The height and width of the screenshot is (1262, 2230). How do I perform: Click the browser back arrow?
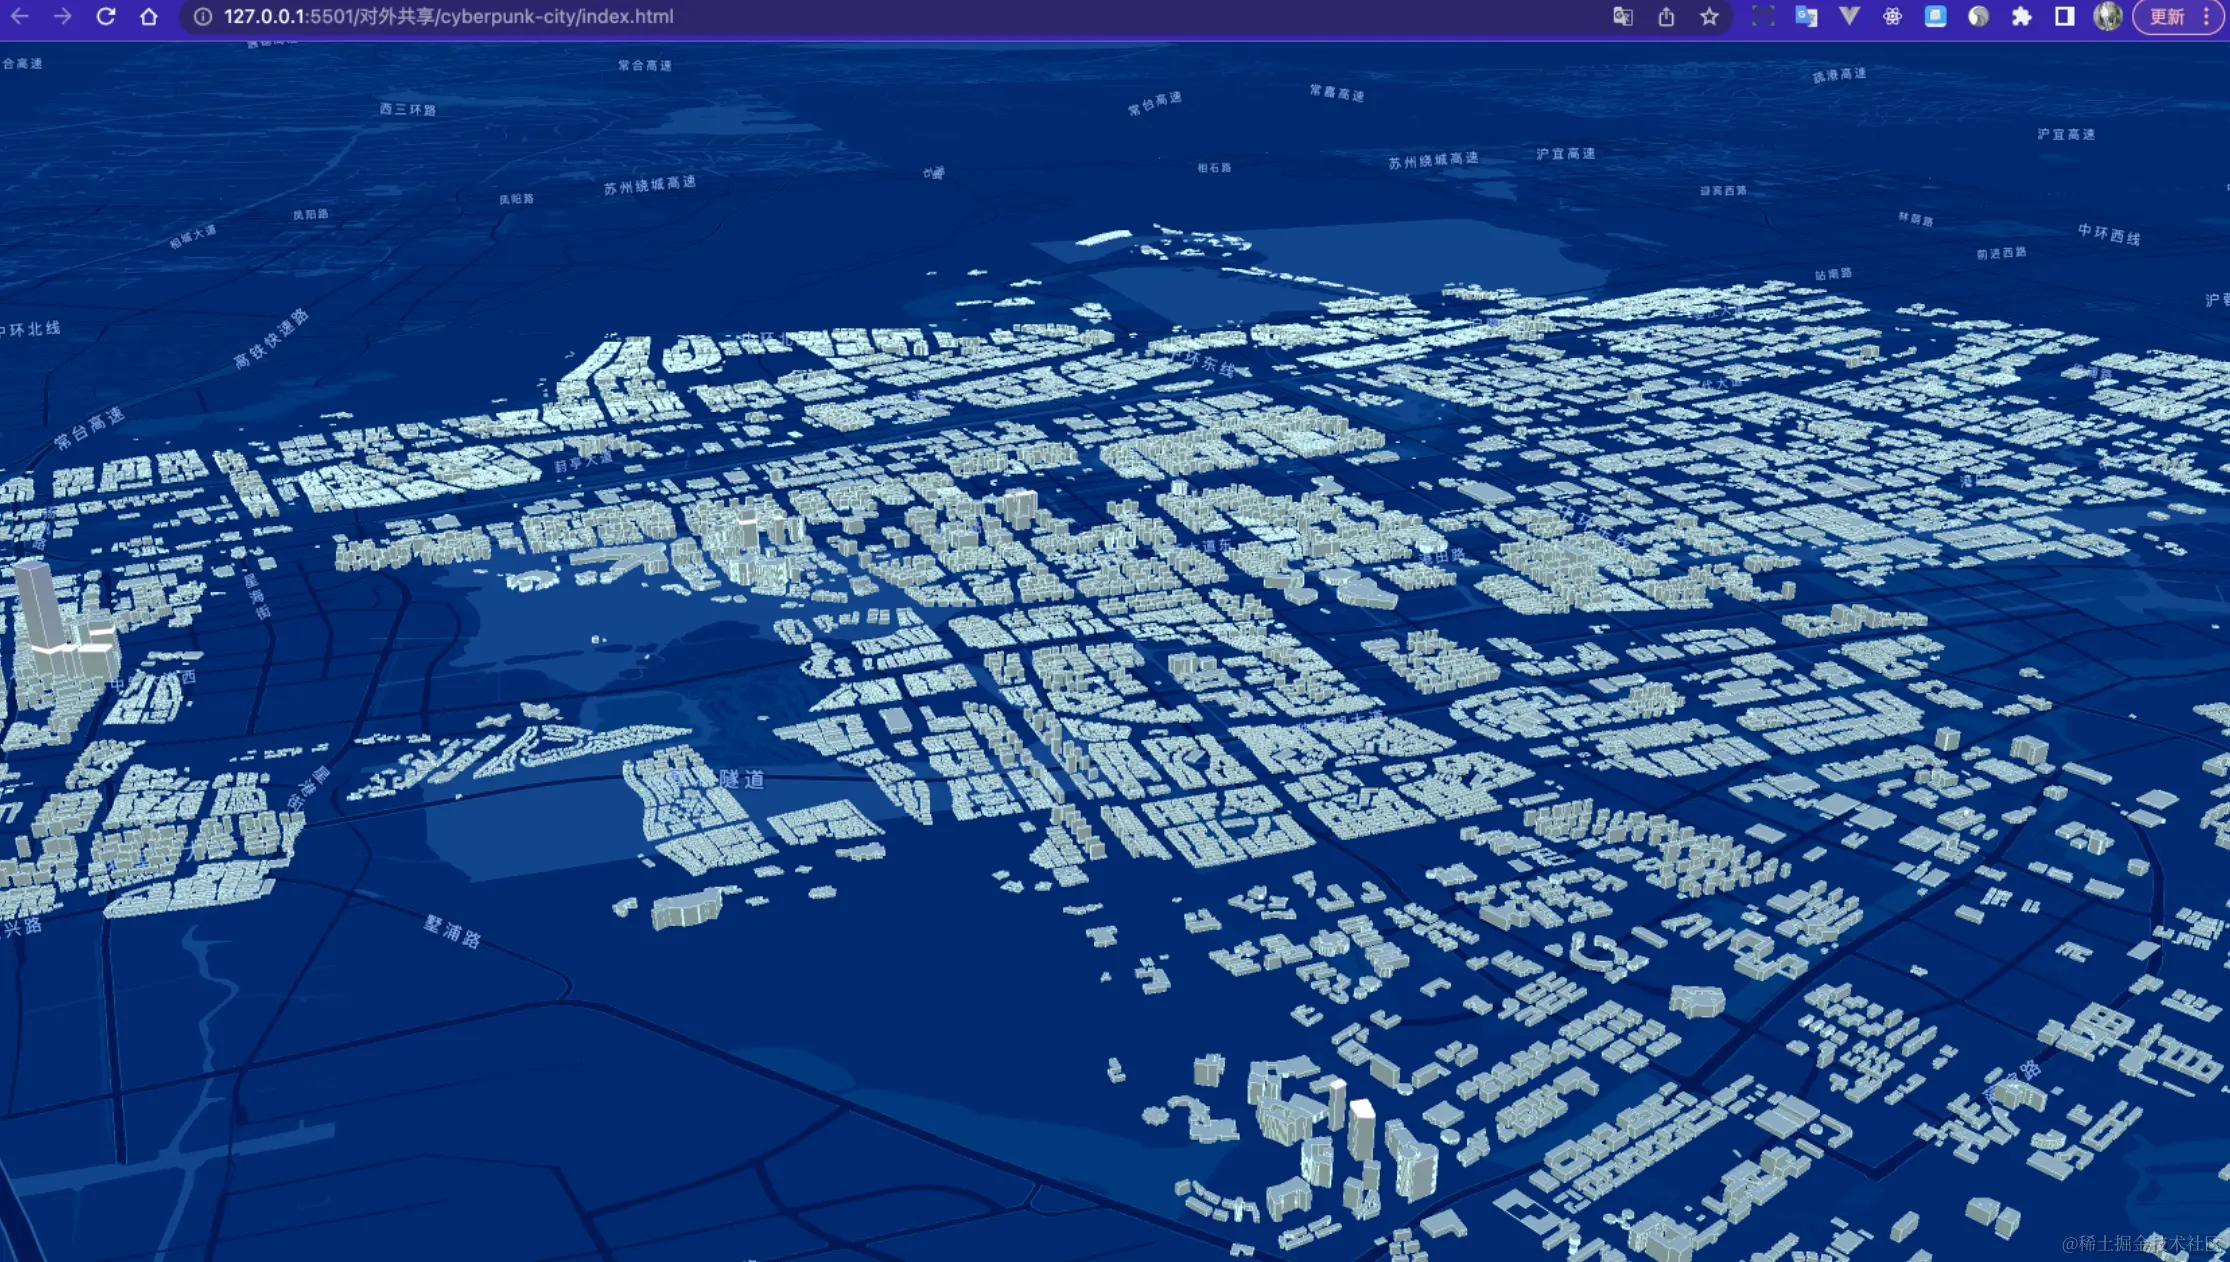pyautogui.click(x=19, y=16)
